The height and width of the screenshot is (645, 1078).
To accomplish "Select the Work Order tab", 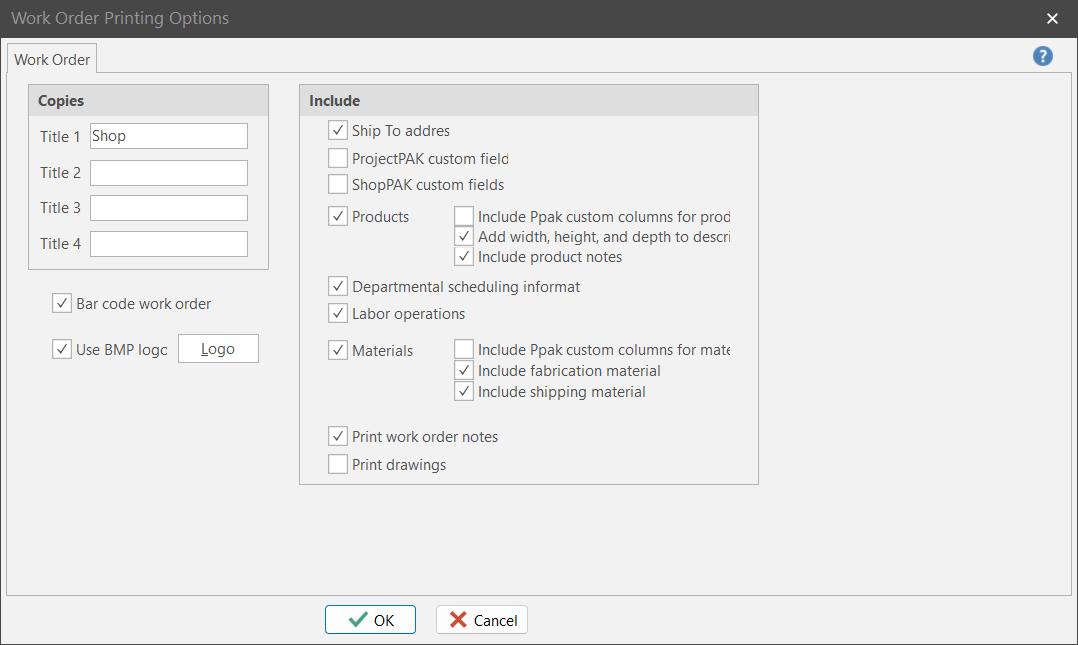I will [x=52, y=60].
